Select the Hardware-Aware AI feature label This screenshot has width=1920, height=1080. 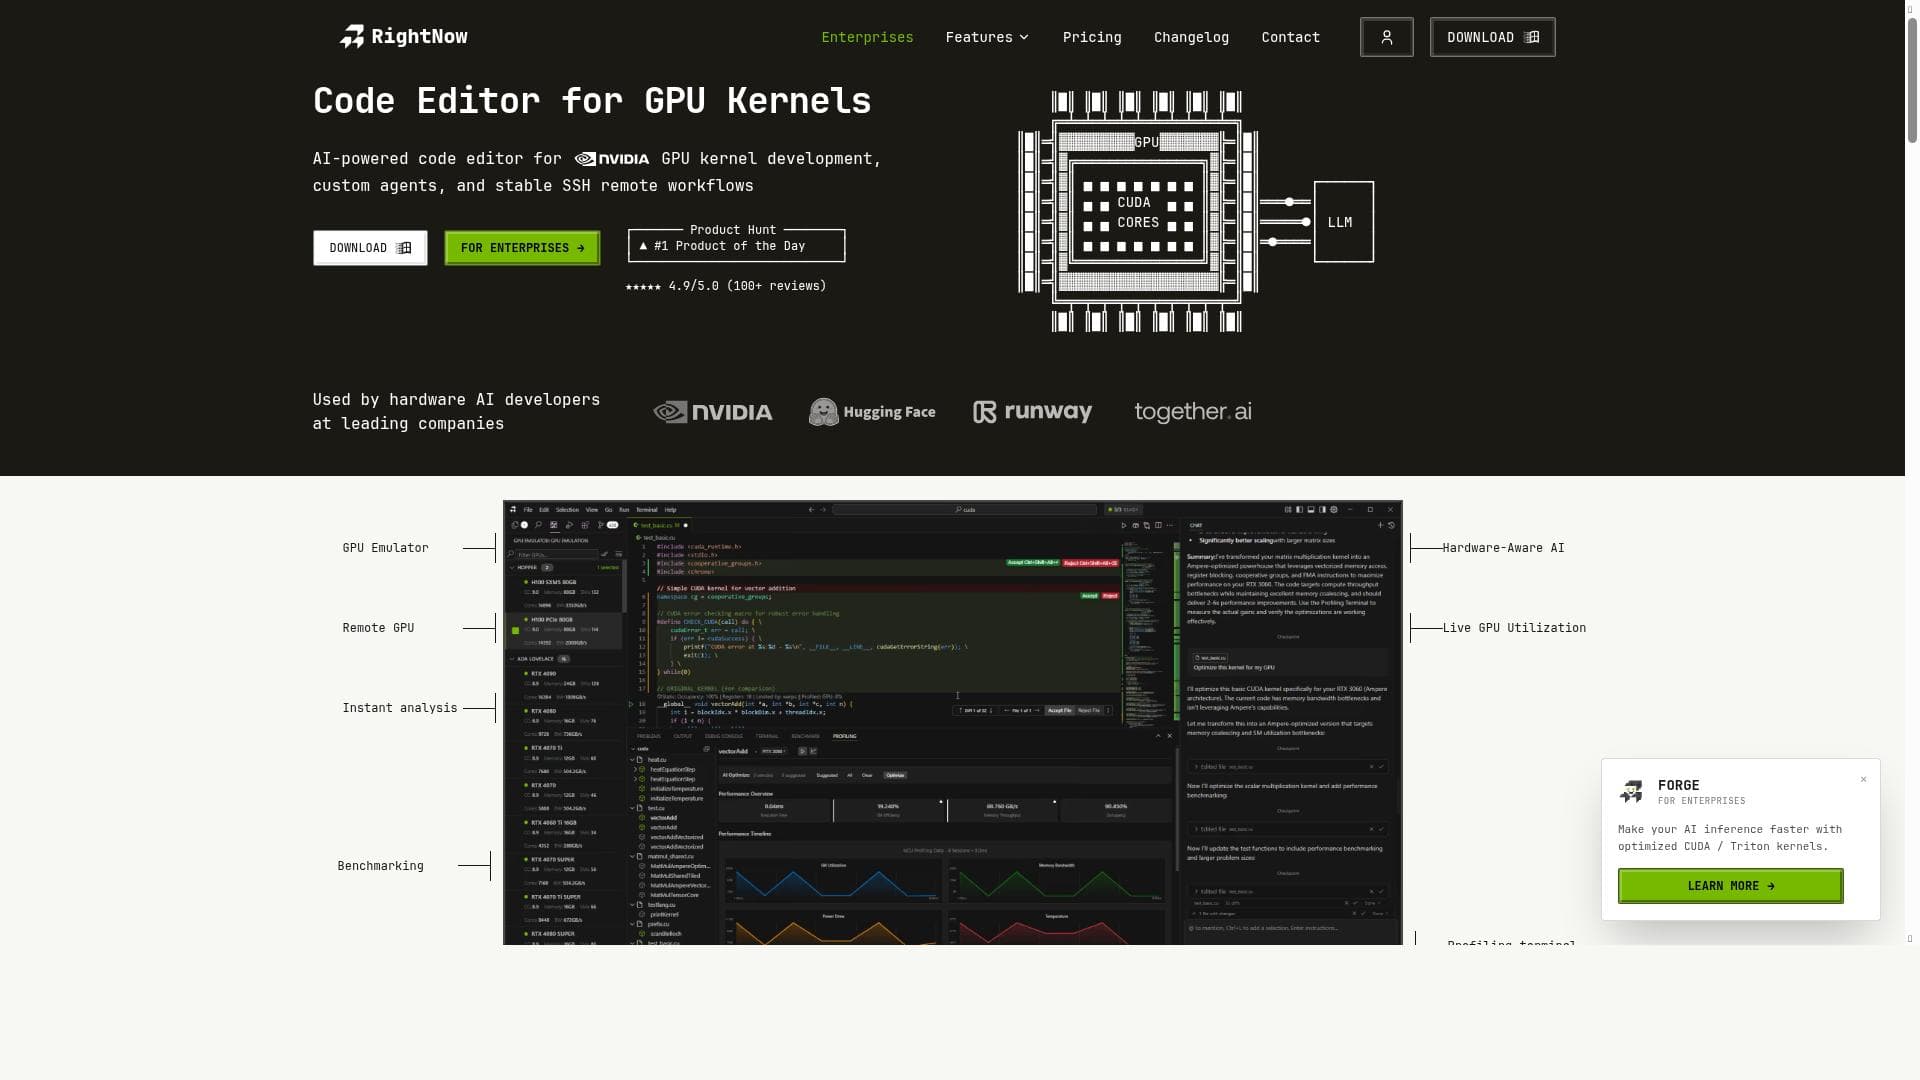tap(1503, 548)
